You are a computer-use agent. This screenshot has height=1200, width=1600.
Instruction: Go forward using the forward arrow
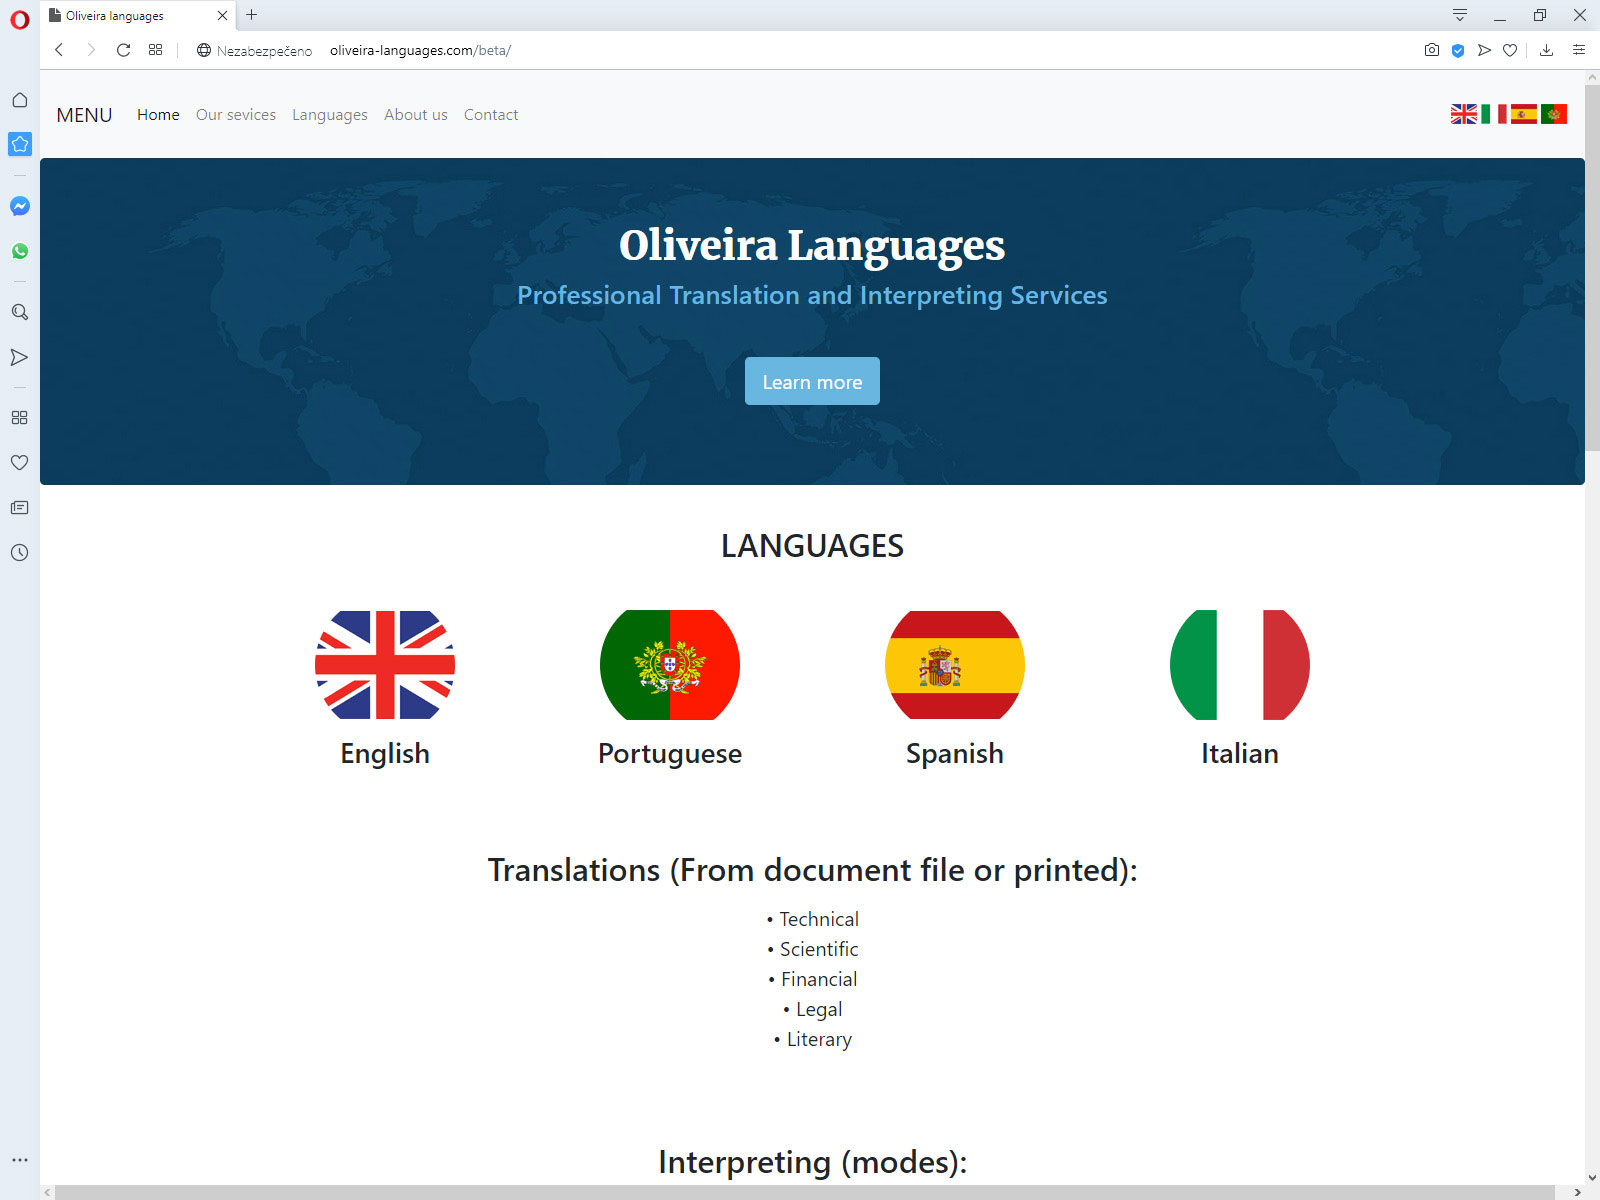click(x=91, y=50)
